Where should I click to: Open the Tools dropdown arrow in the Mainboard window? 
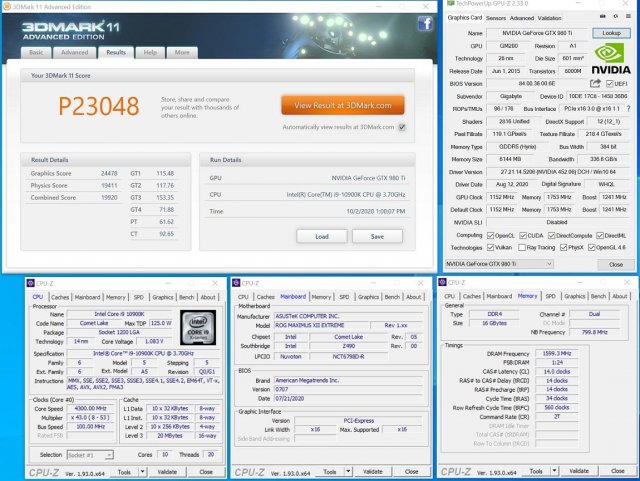[348, 472]
